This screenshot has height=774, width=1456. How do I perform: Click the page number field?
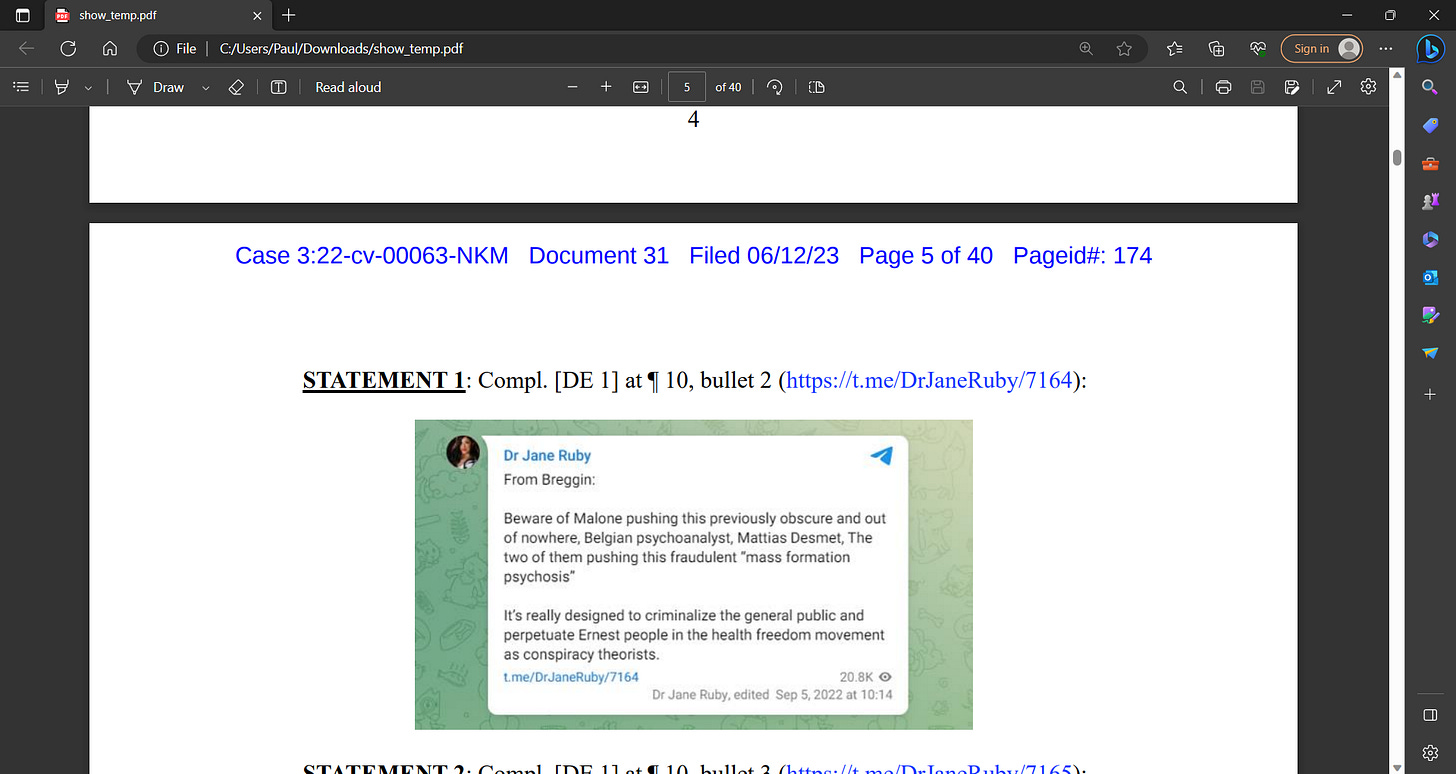pos(687,87)
